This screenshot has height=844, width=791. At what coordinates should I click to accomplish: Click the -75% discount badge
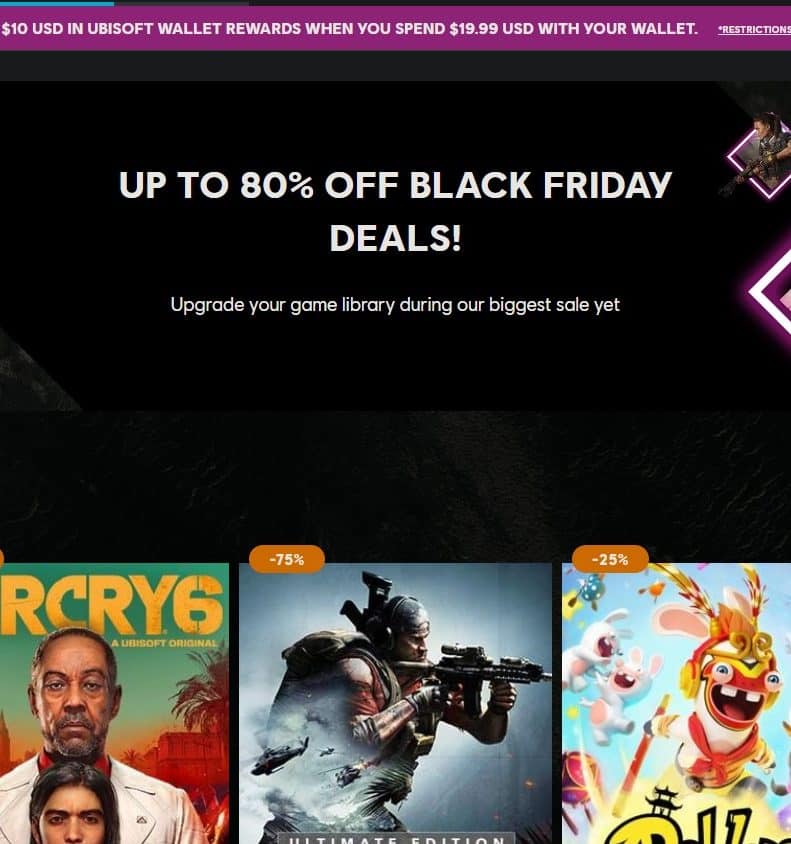[287, 559]
